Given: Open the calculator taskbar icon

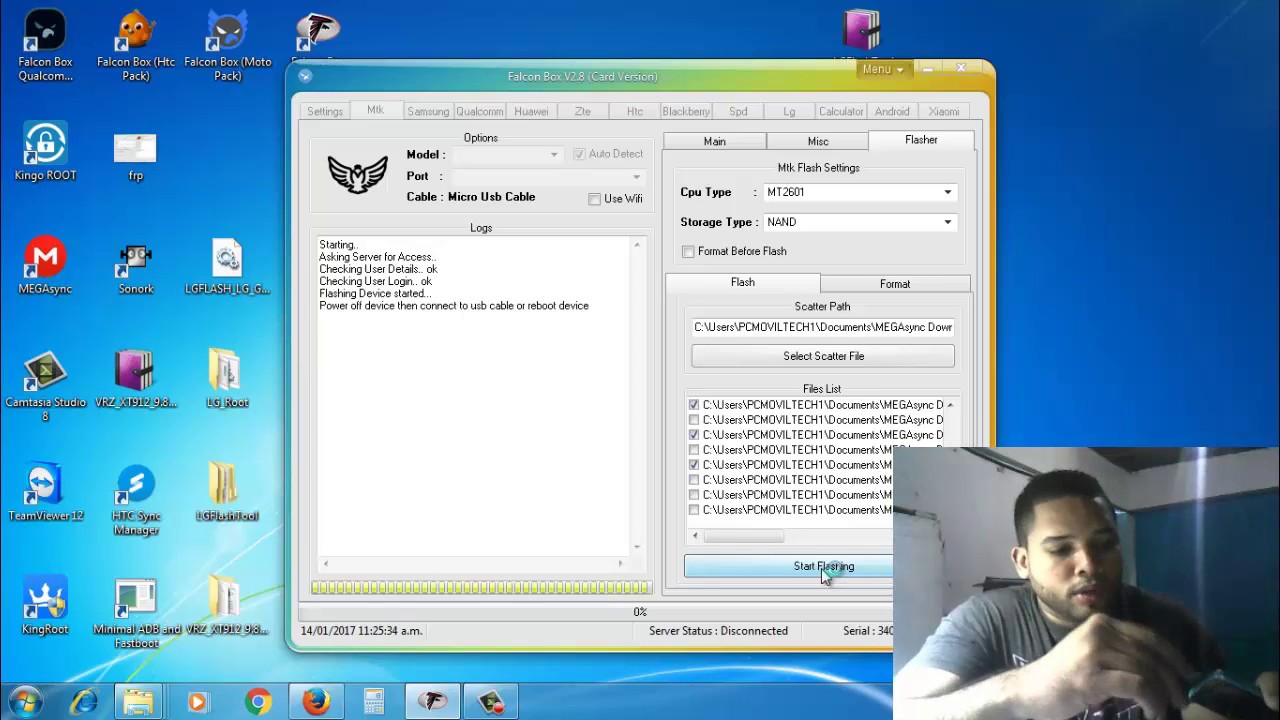Looking at the screenshot, I should [374, 702].
